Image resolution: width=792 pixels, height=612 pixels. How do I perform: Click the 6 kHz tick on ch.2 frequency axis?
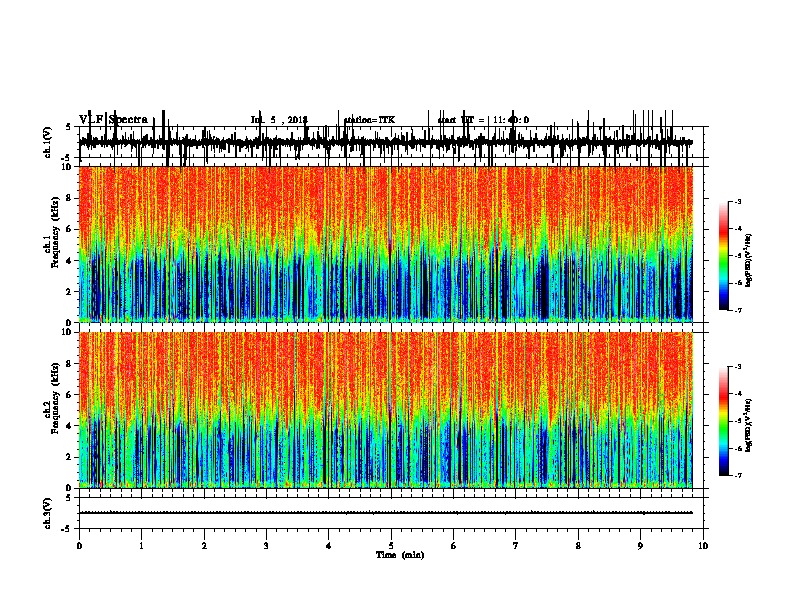70,395
